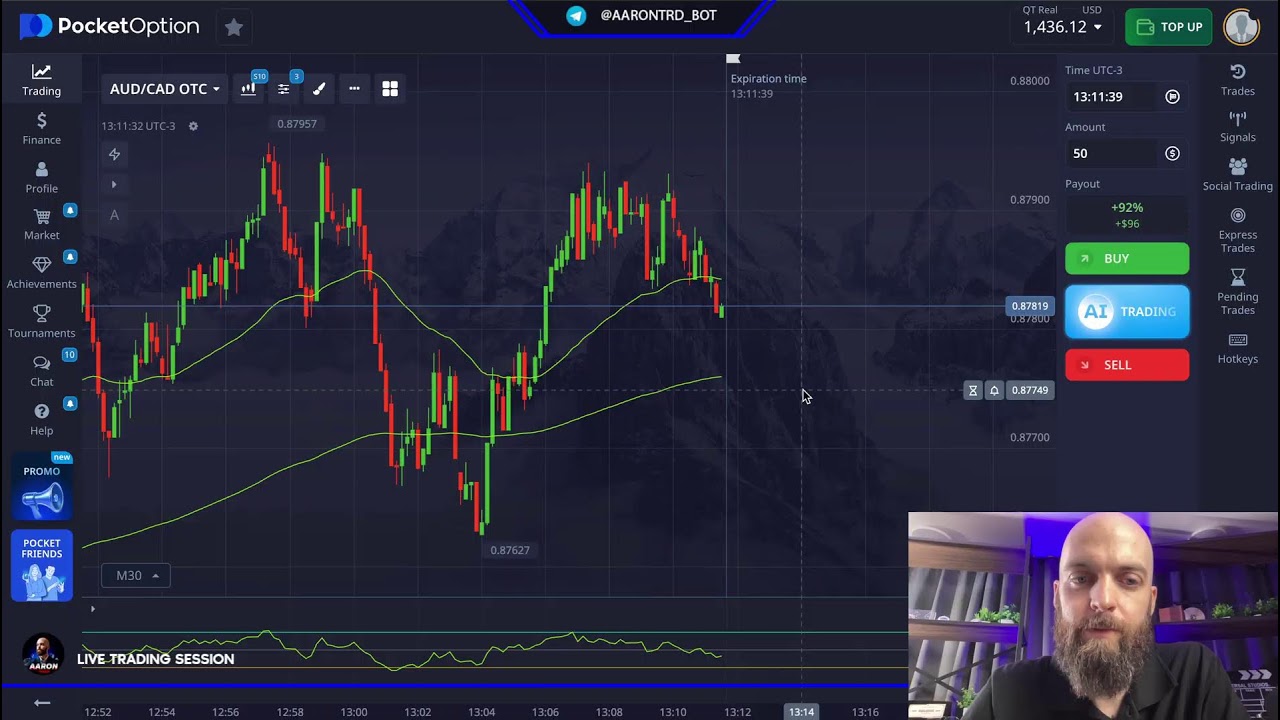Click the expiration flag marker on chart
1280x720 pixels.
pos(733,59)
